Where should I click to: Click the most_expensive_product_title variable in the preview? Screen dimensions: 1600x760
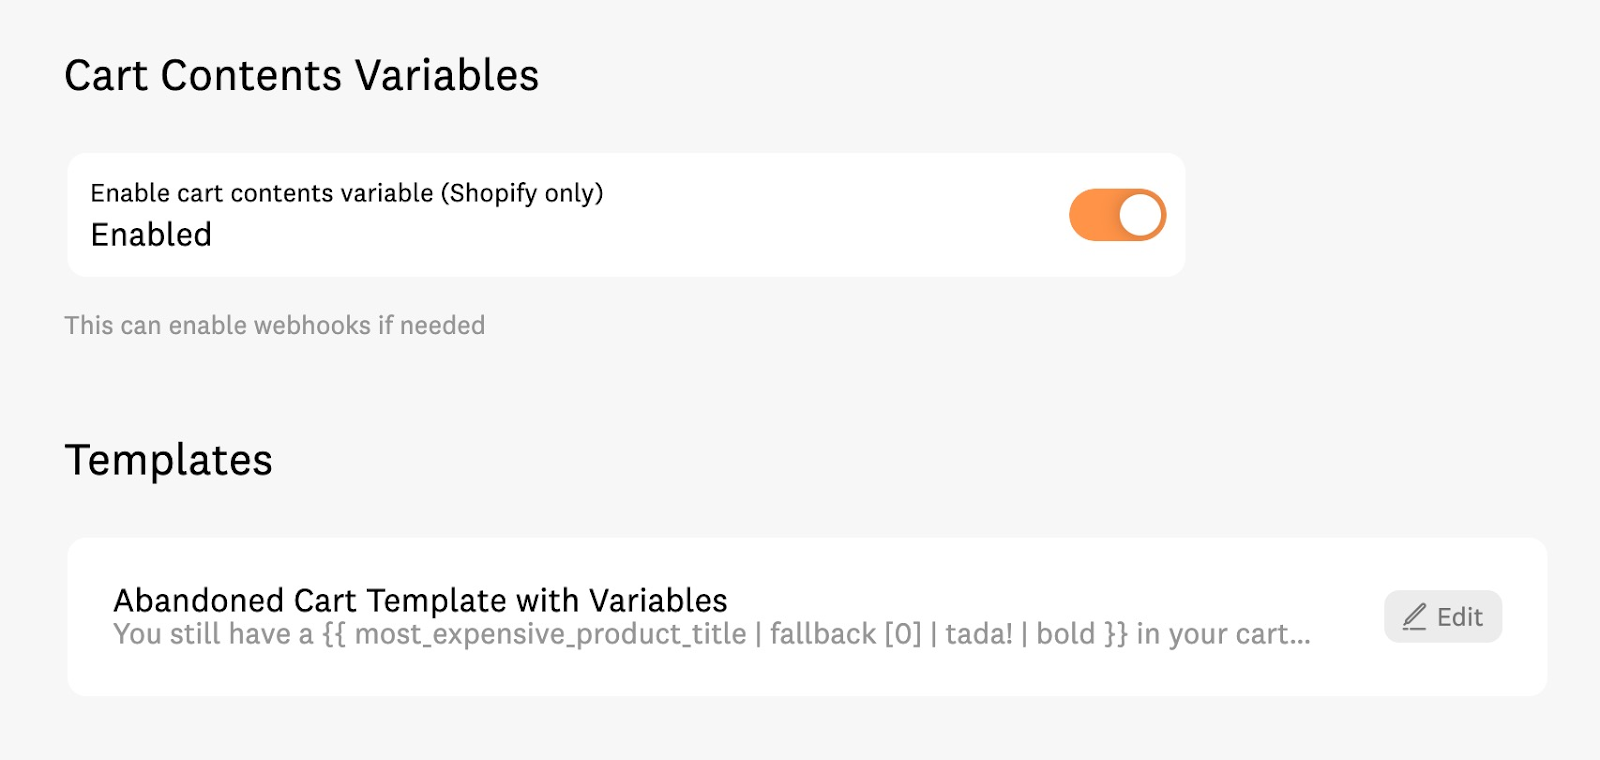(550, 634)
